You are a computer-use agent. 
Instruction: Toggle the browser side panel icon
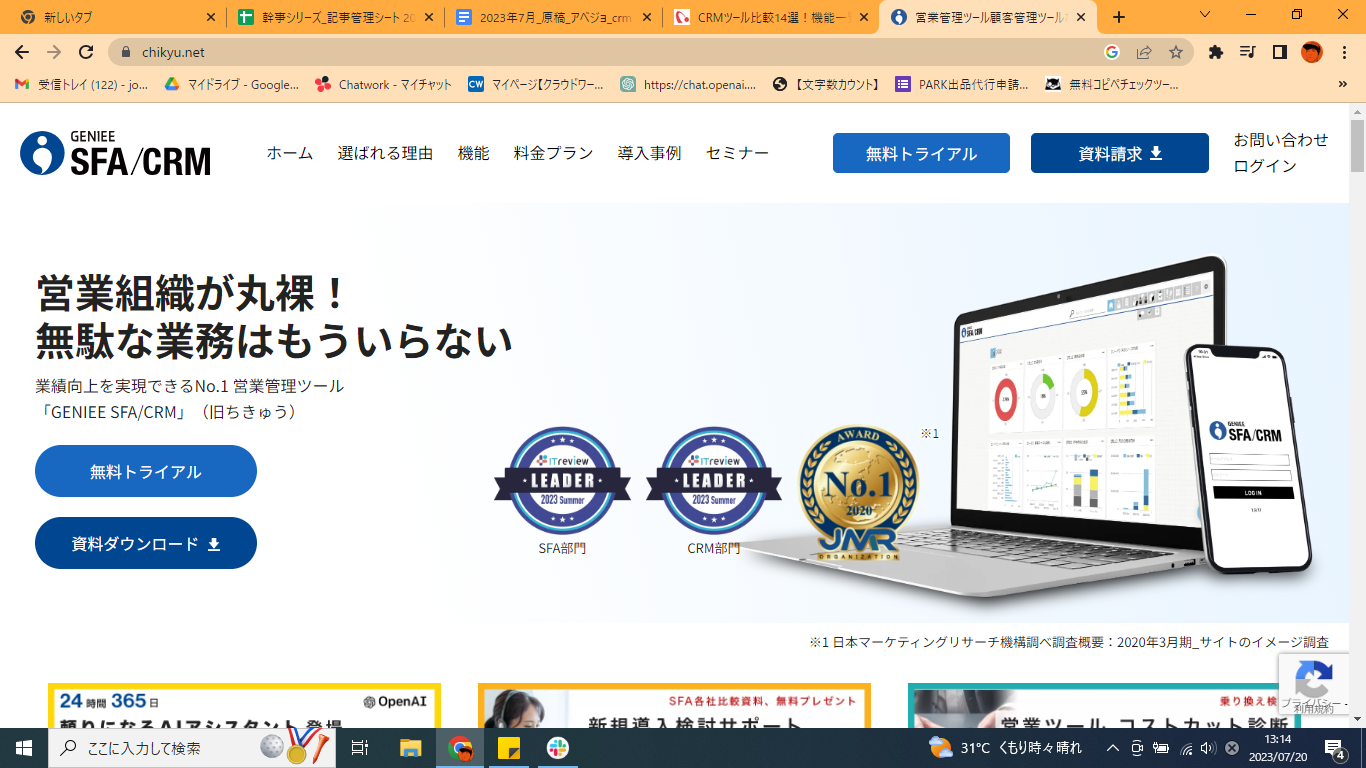click(1279, 53)
